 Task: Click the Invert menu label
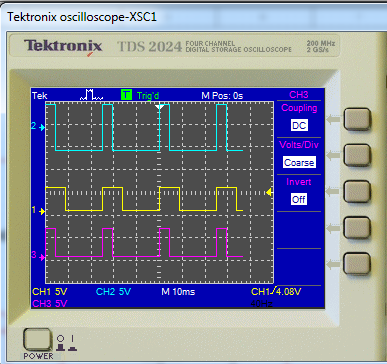pos(298,182)
